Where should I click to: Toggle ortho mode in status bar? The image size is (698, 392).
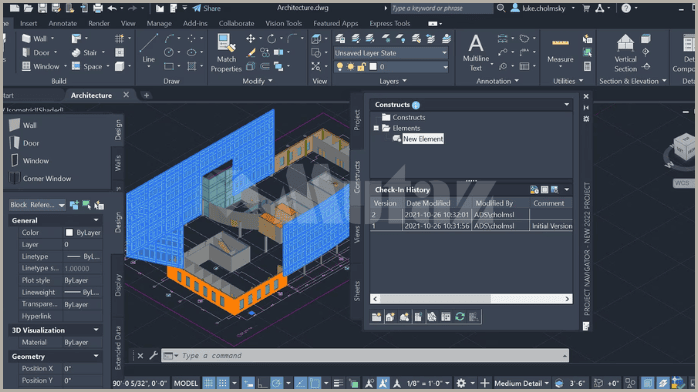[x=263, y=383]
